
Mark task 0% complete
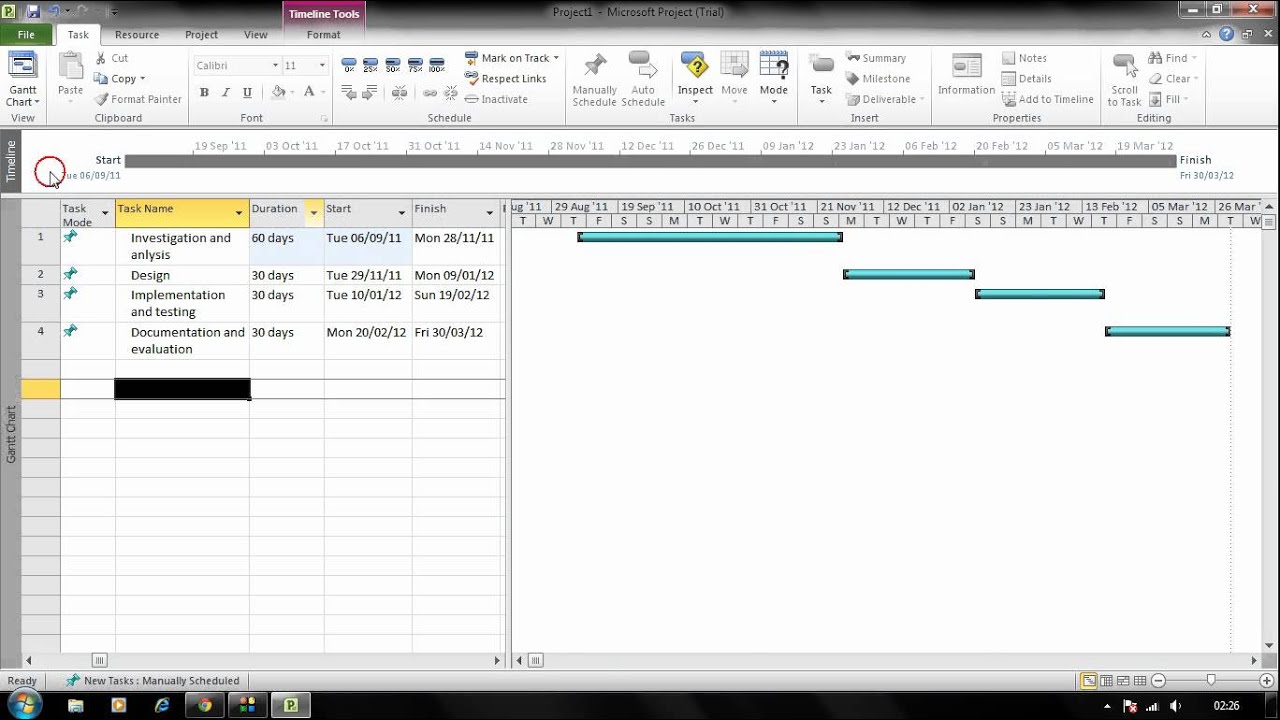pos(349,65)
